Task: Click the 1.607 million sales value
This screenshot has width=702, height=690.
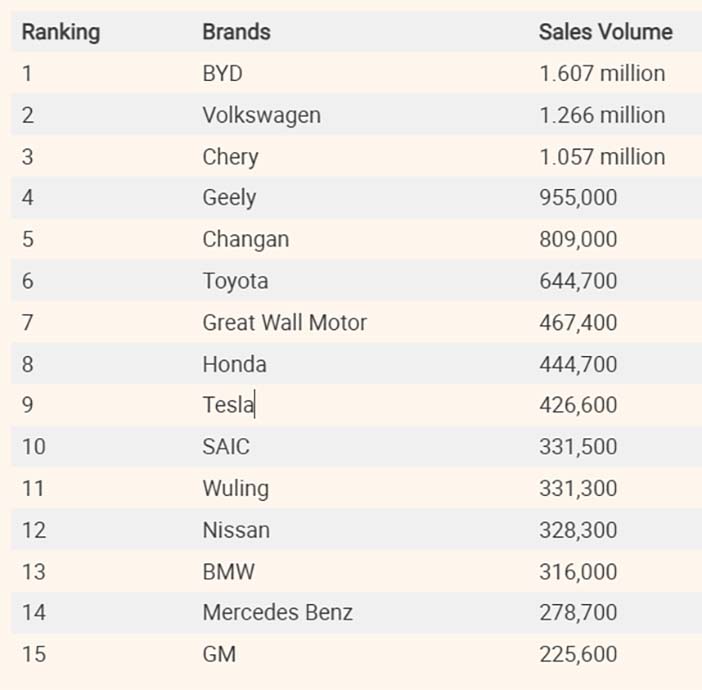Action: point(601,74)
